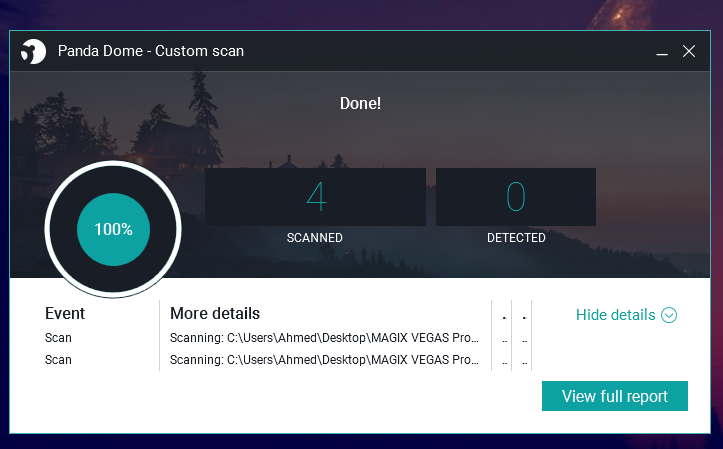
Task: Select the second Scan event row
Action: 58,360
